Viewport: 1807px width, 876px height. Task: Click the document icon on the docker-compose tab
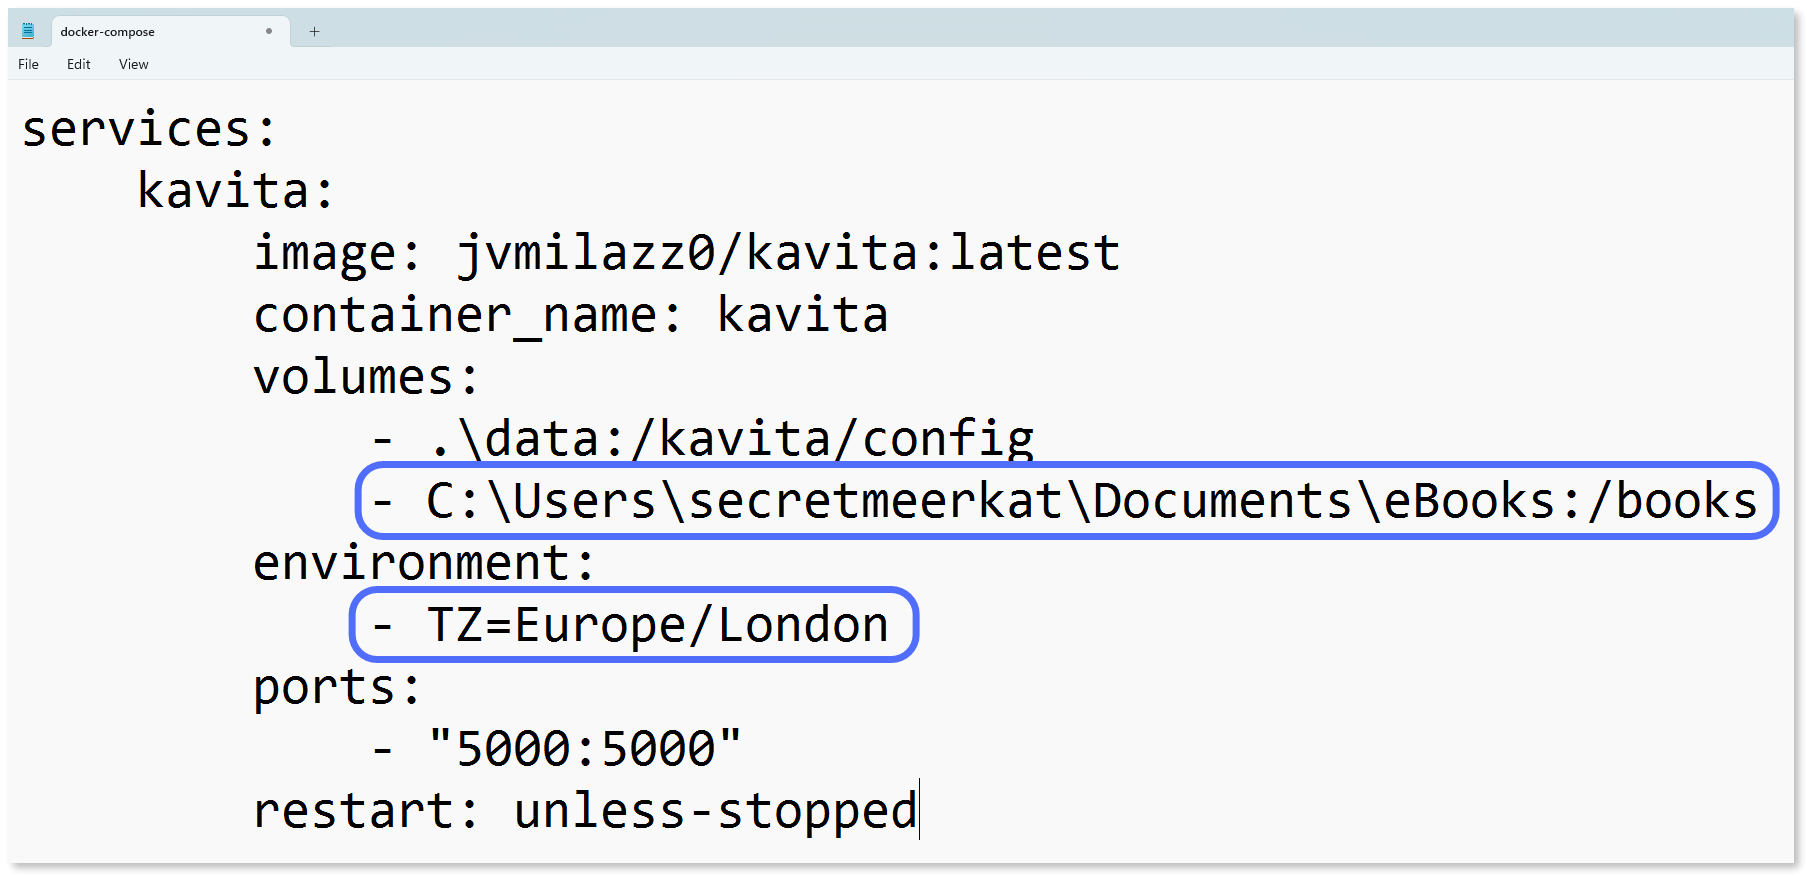tap(28, 30)
